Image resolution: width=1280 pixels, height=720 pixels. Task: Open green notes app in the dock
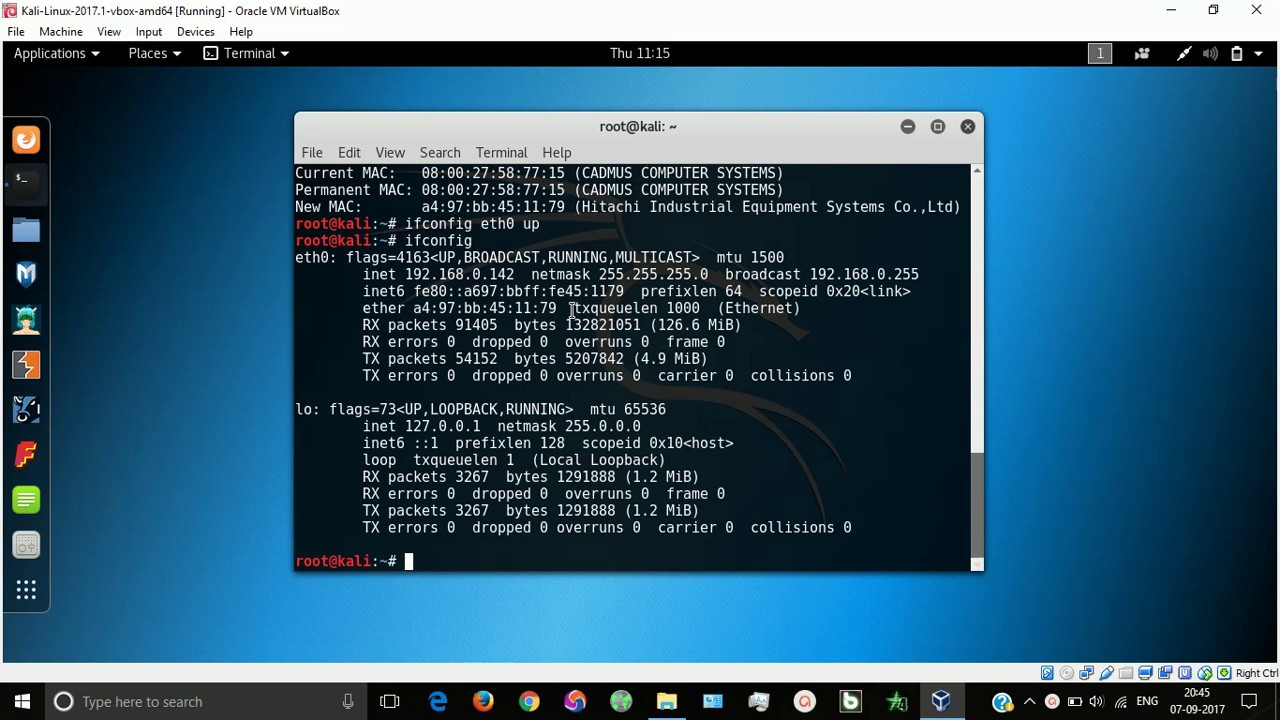26,499
